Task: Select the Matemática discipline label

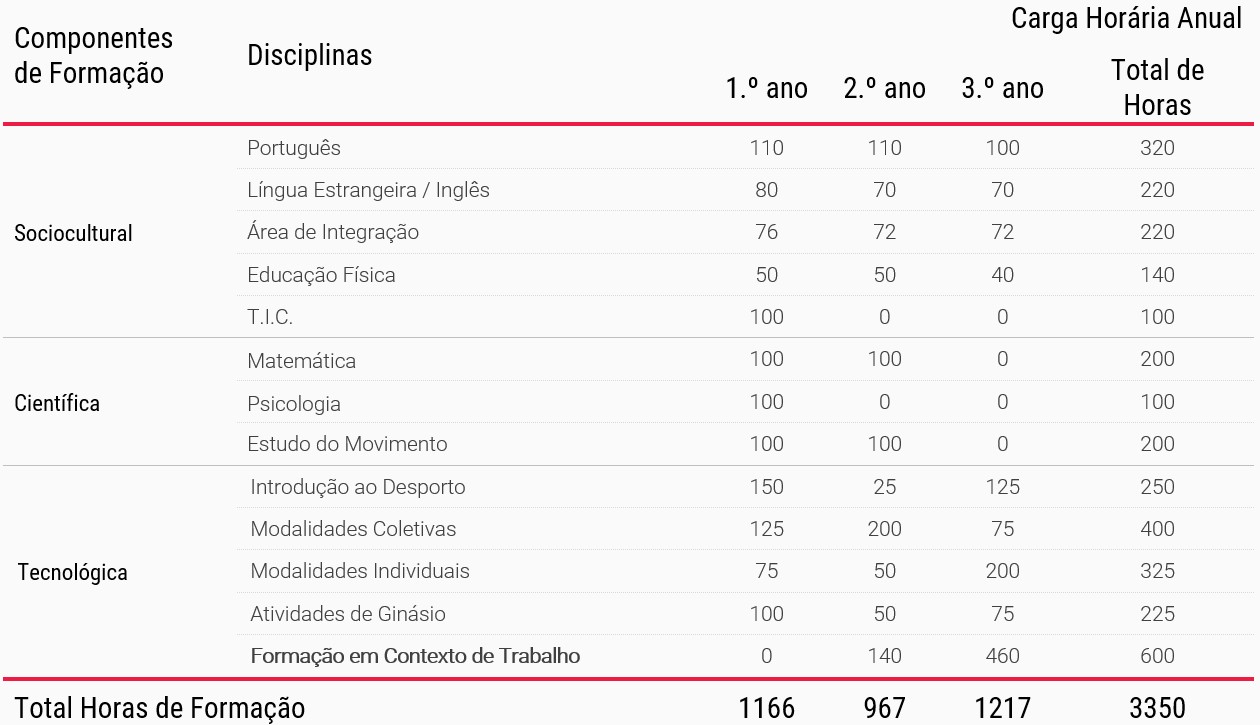Action: coord(301,361)
